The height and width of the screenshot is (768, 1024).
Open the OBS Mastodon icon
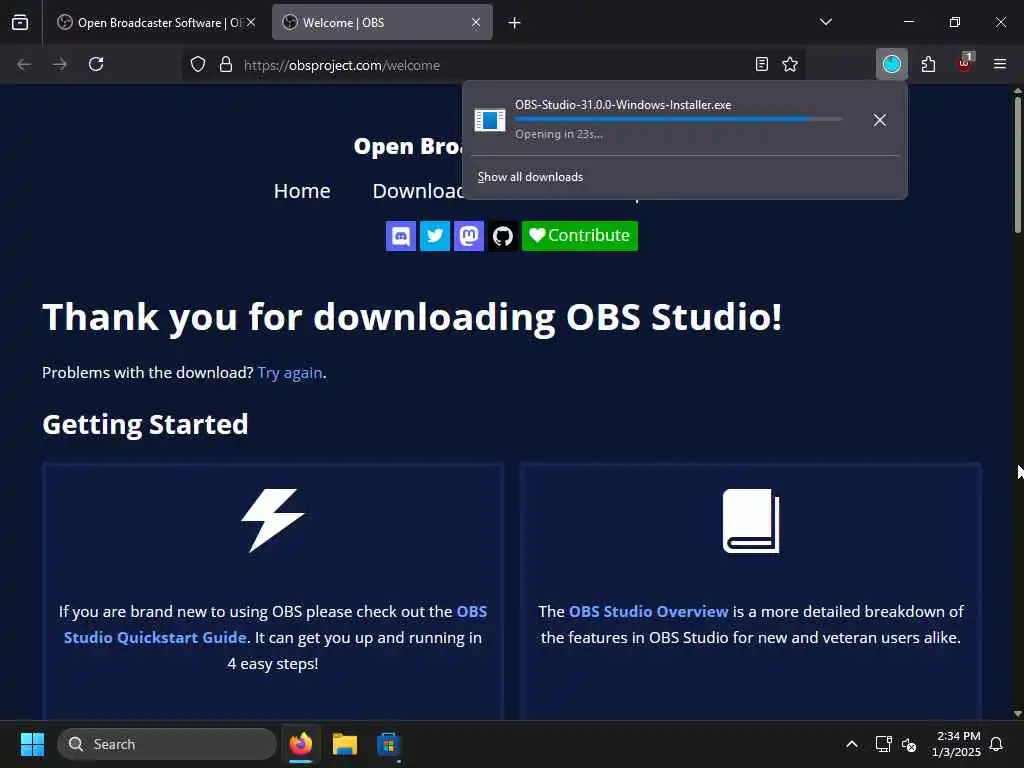[x=468, y=236]
